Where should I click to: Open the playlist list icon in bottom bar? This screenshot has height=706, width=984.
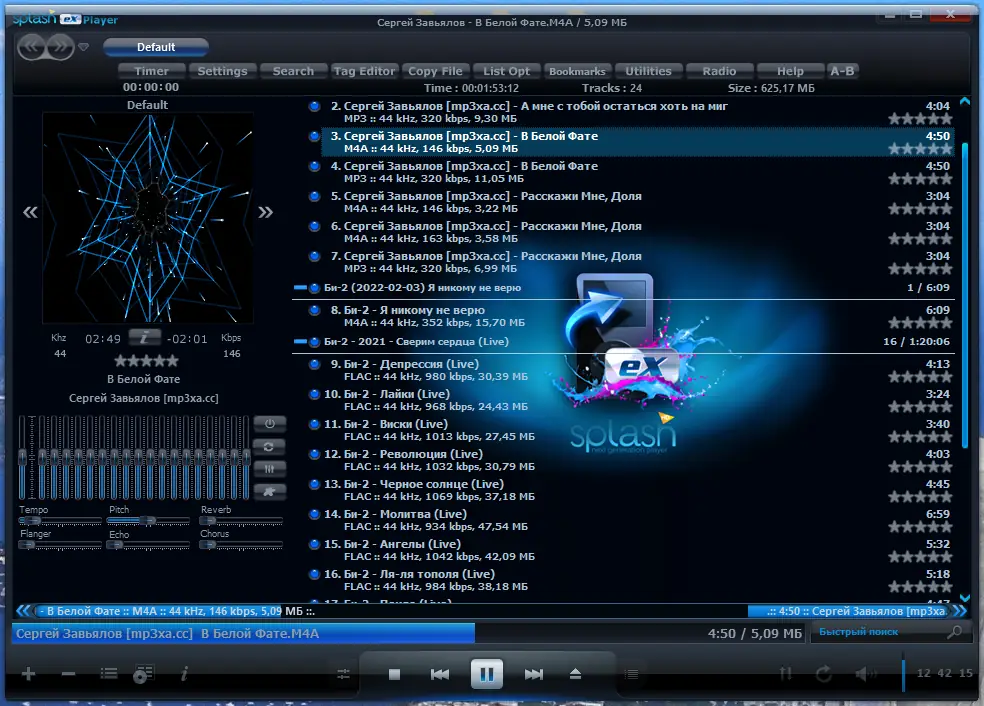[109, 674]
